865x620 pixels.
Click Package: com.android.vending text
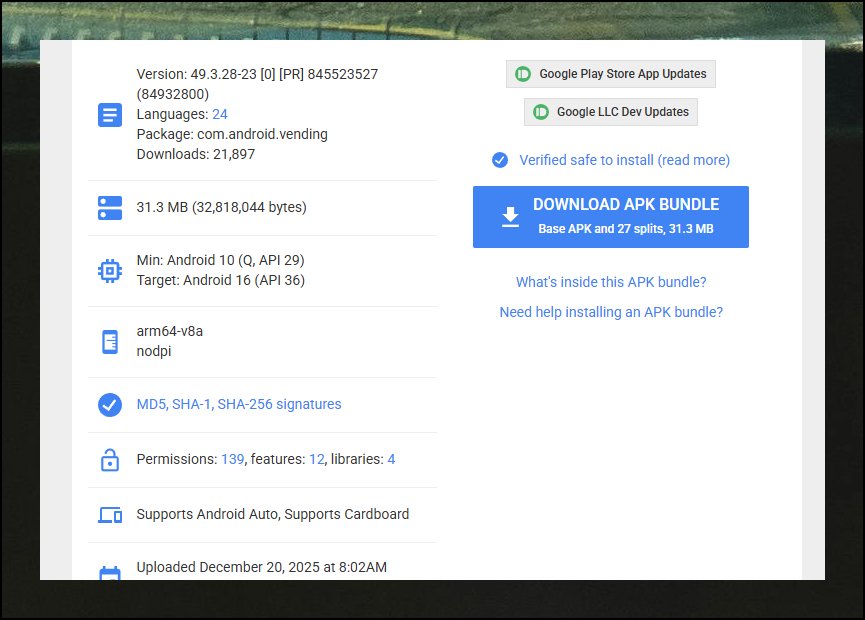pyautogui.click(x=232, y=134)
